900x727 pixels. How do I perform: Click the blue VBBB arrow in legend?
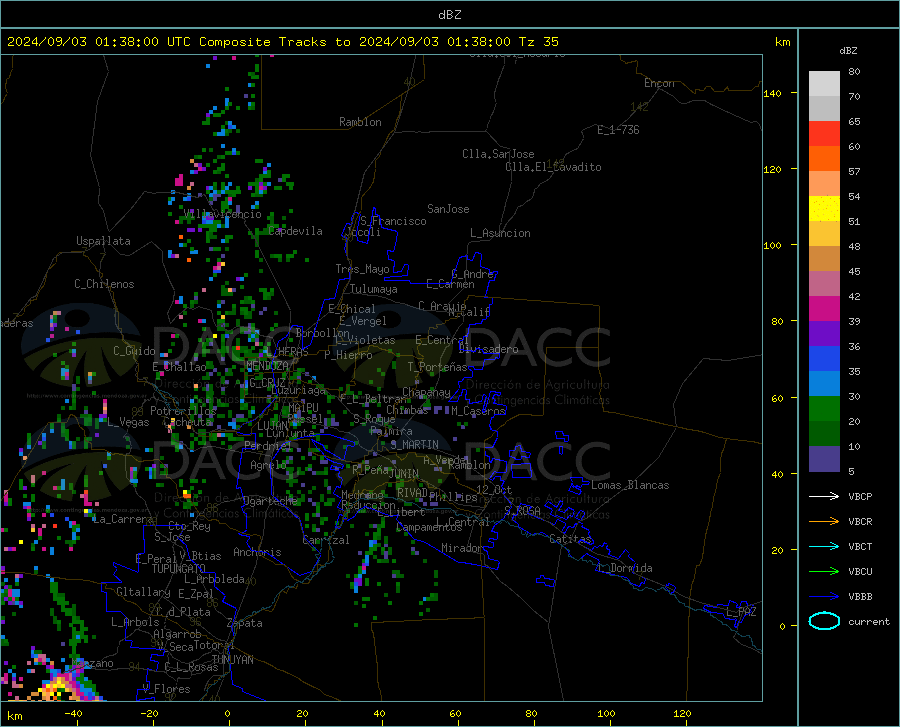pos(824,597)
